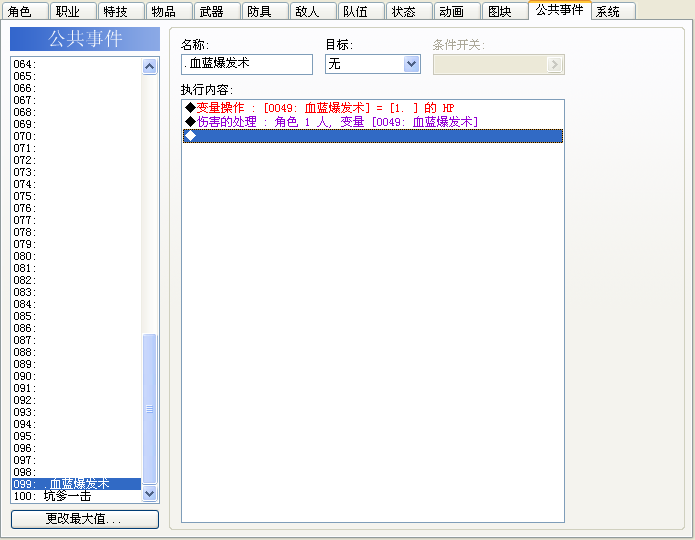Screen dimensions: 695x540
Task: Click the 更改最大值 button
Action: click(x=85, y=519)
